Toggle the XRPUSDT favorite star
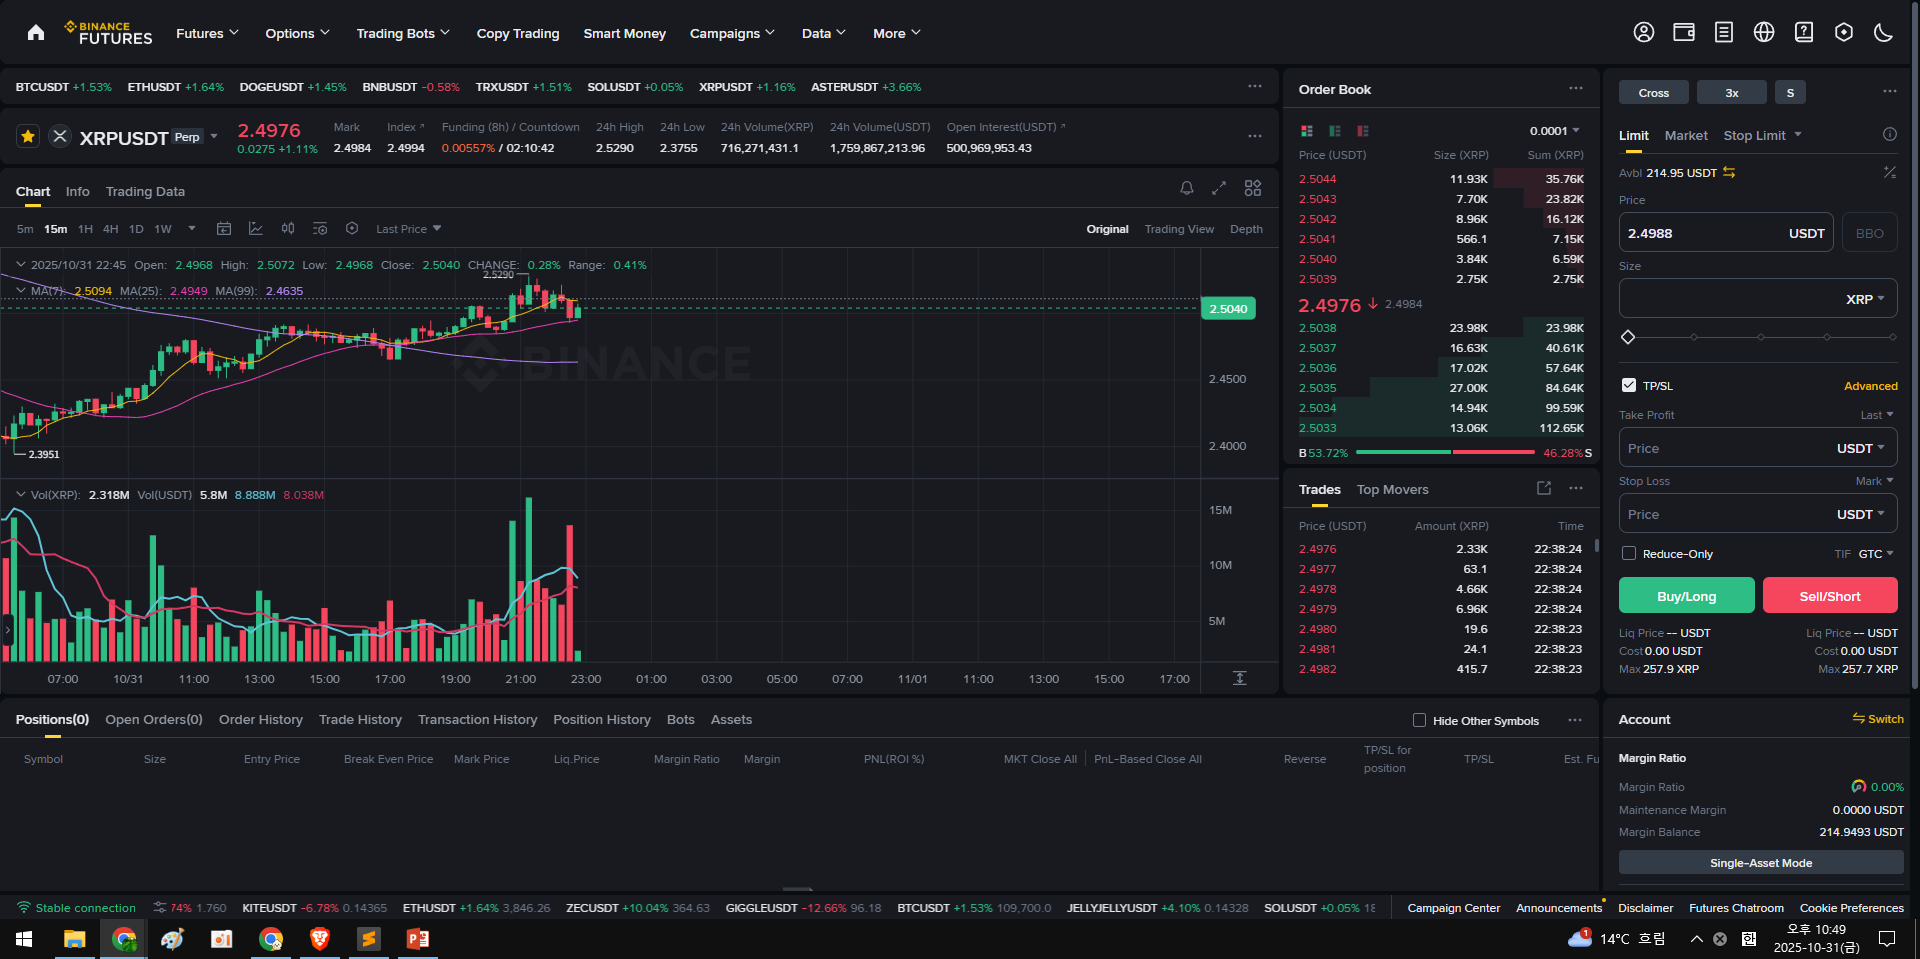Image resolution: width=1920 pixels, height=959 pixels. pos(28,136)
